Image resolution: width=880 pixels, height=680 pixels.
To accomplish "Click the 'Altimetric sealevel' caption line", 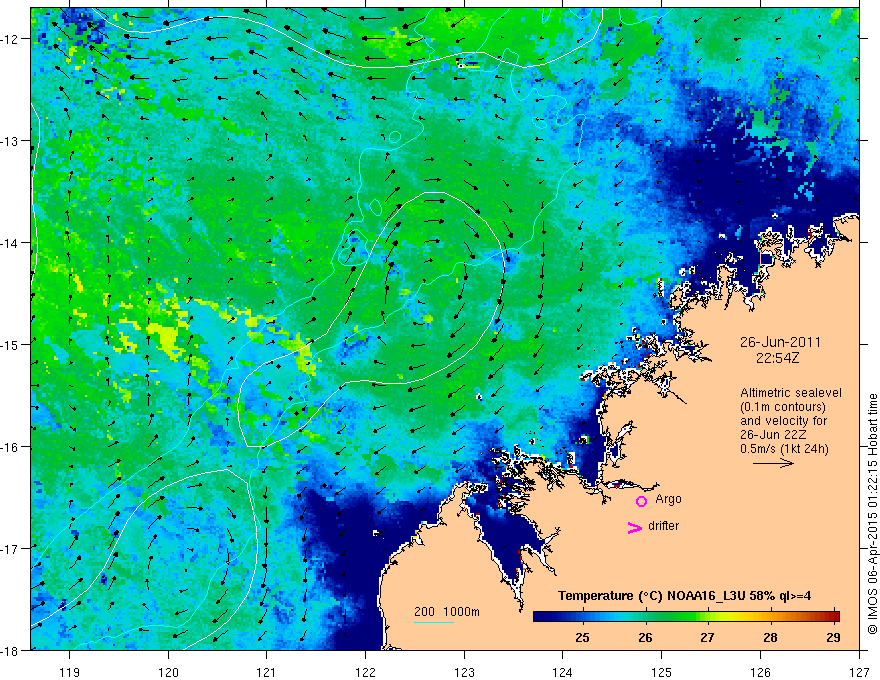I will pyautogui.click(x=791, y=393).
